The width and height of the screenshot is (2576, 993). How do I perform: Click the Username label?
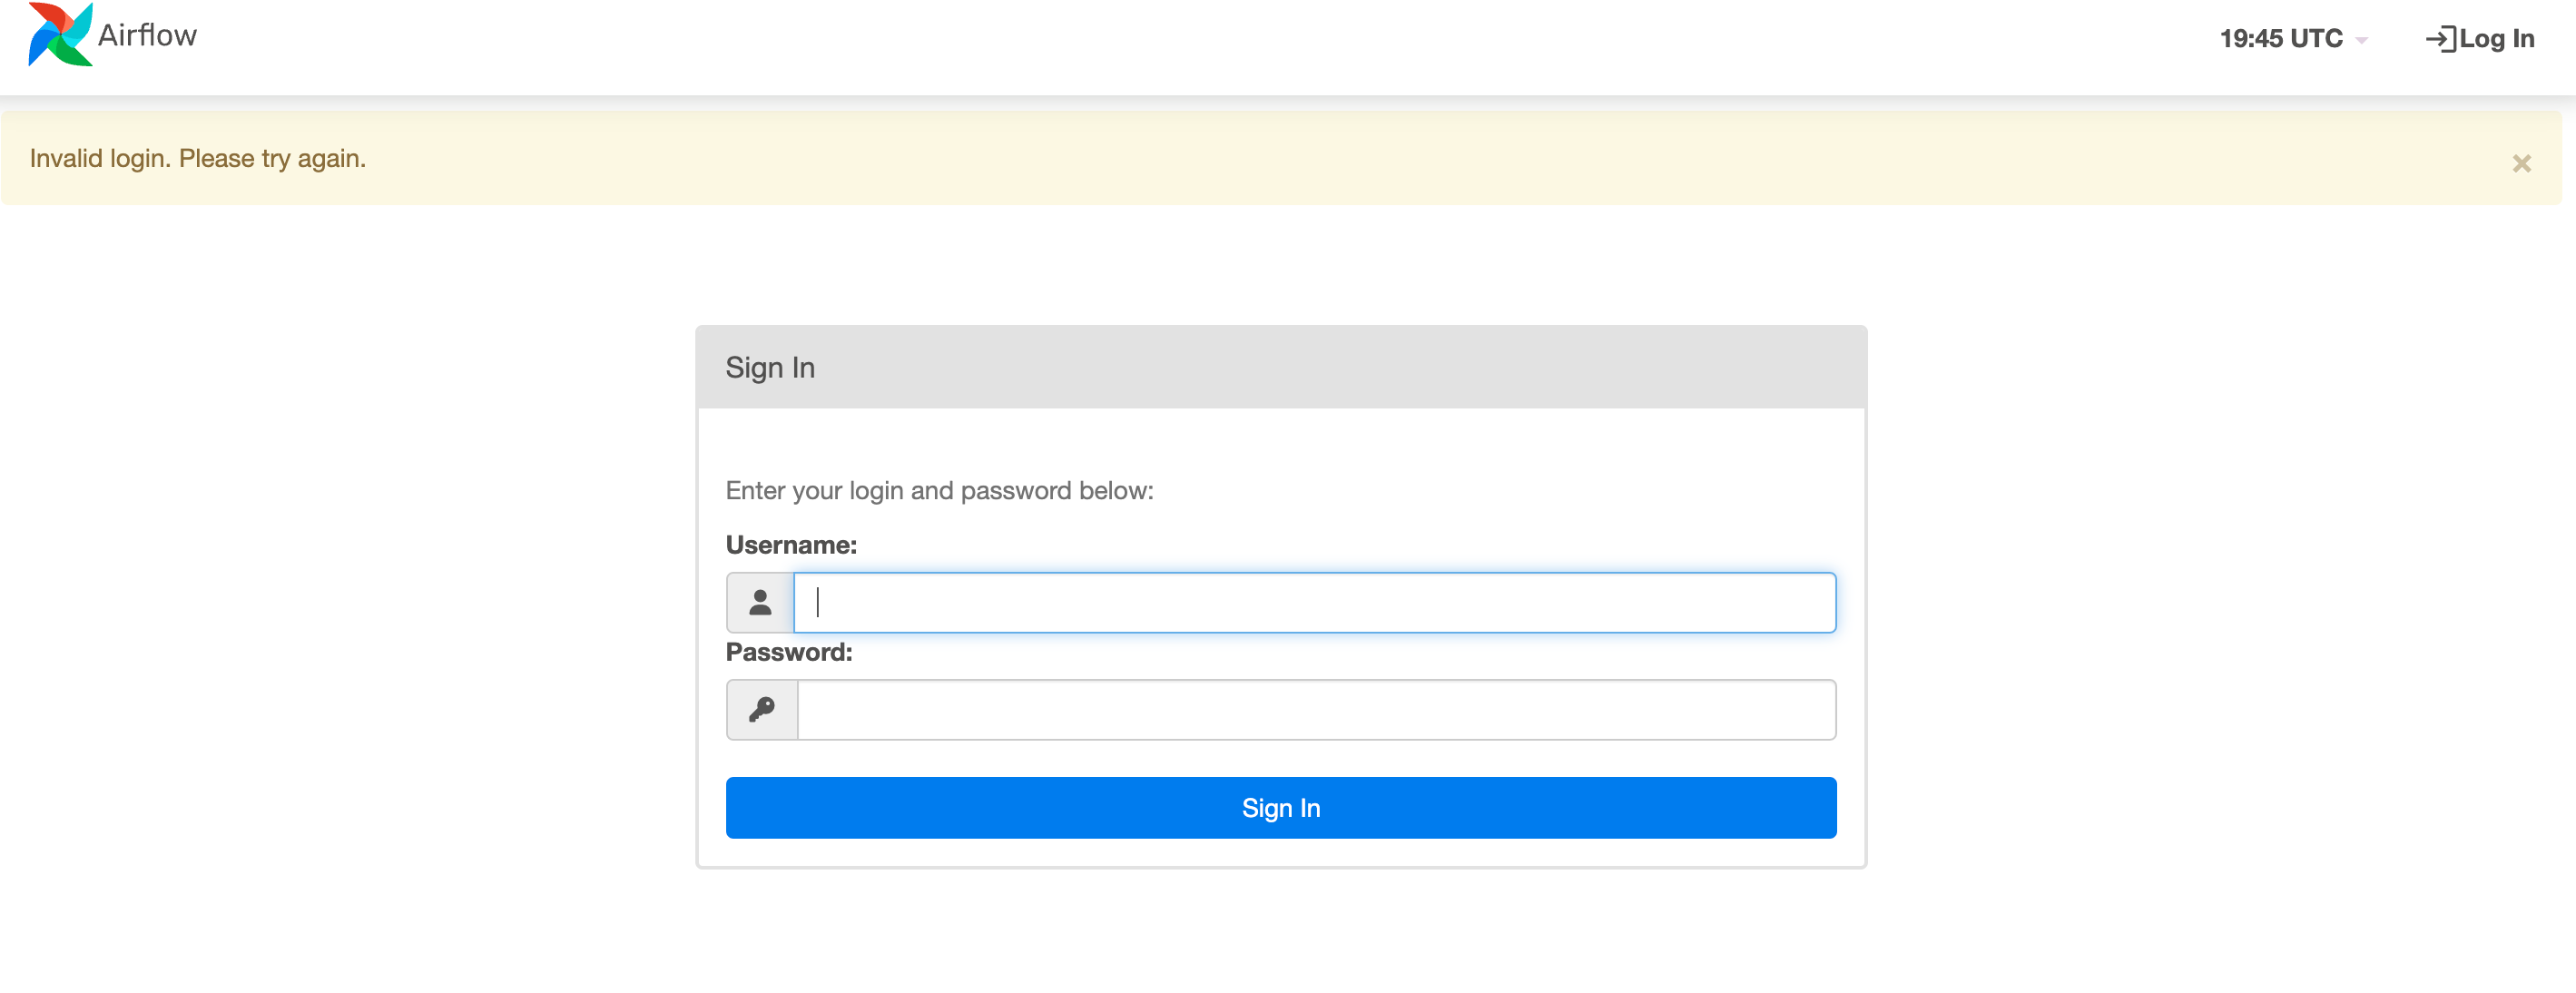pyautogui.click(x=791, y=545)
